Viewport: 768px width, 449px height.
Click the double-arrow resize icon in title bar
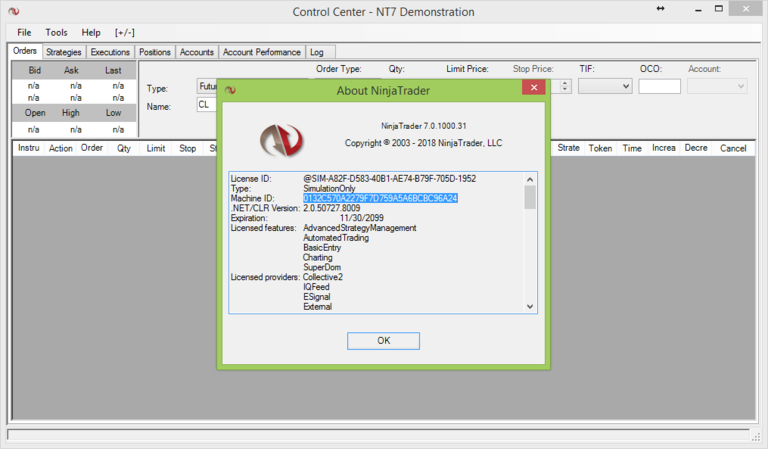click(660, 9)
